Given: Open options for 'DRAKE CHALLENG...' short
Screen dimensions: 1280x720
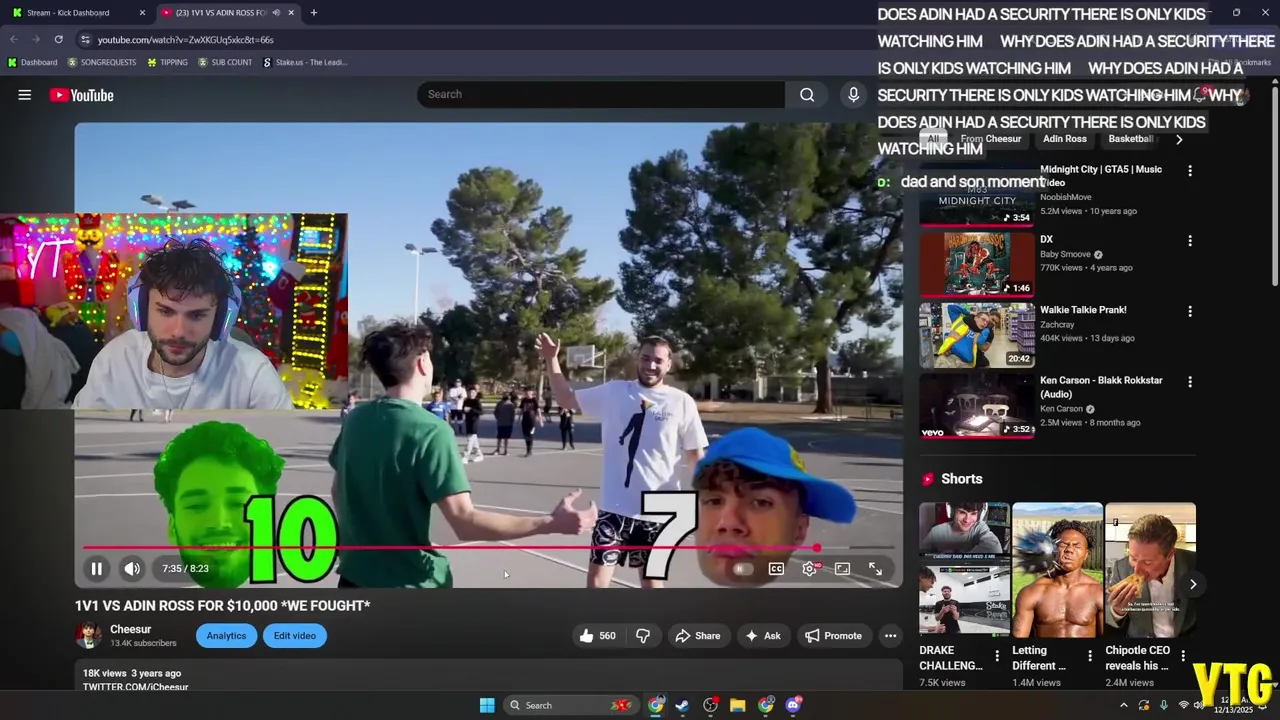Looking at the screenshot, I should [x=996, y=656].
